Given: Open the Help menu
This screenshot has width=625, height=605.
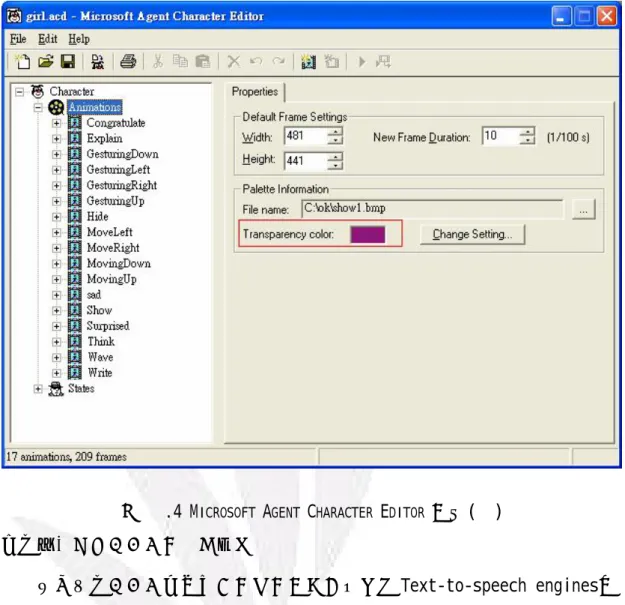Looking at the screenshot, I should coord(79,39).
